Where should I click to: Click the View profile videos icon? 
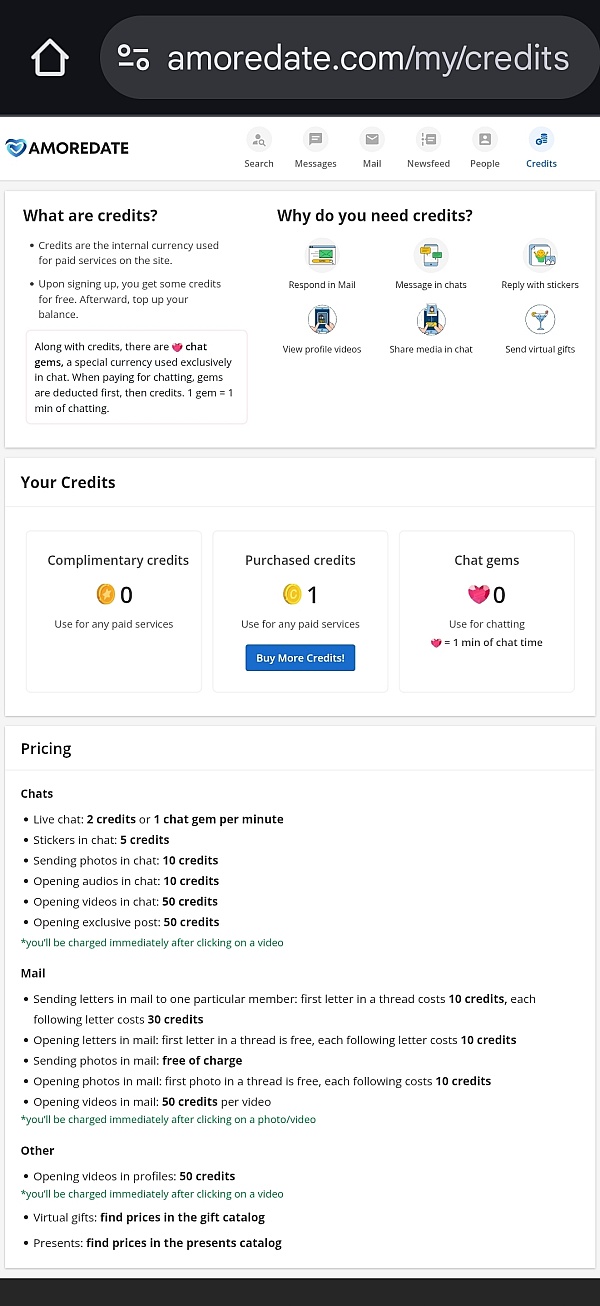coord(322,320)
